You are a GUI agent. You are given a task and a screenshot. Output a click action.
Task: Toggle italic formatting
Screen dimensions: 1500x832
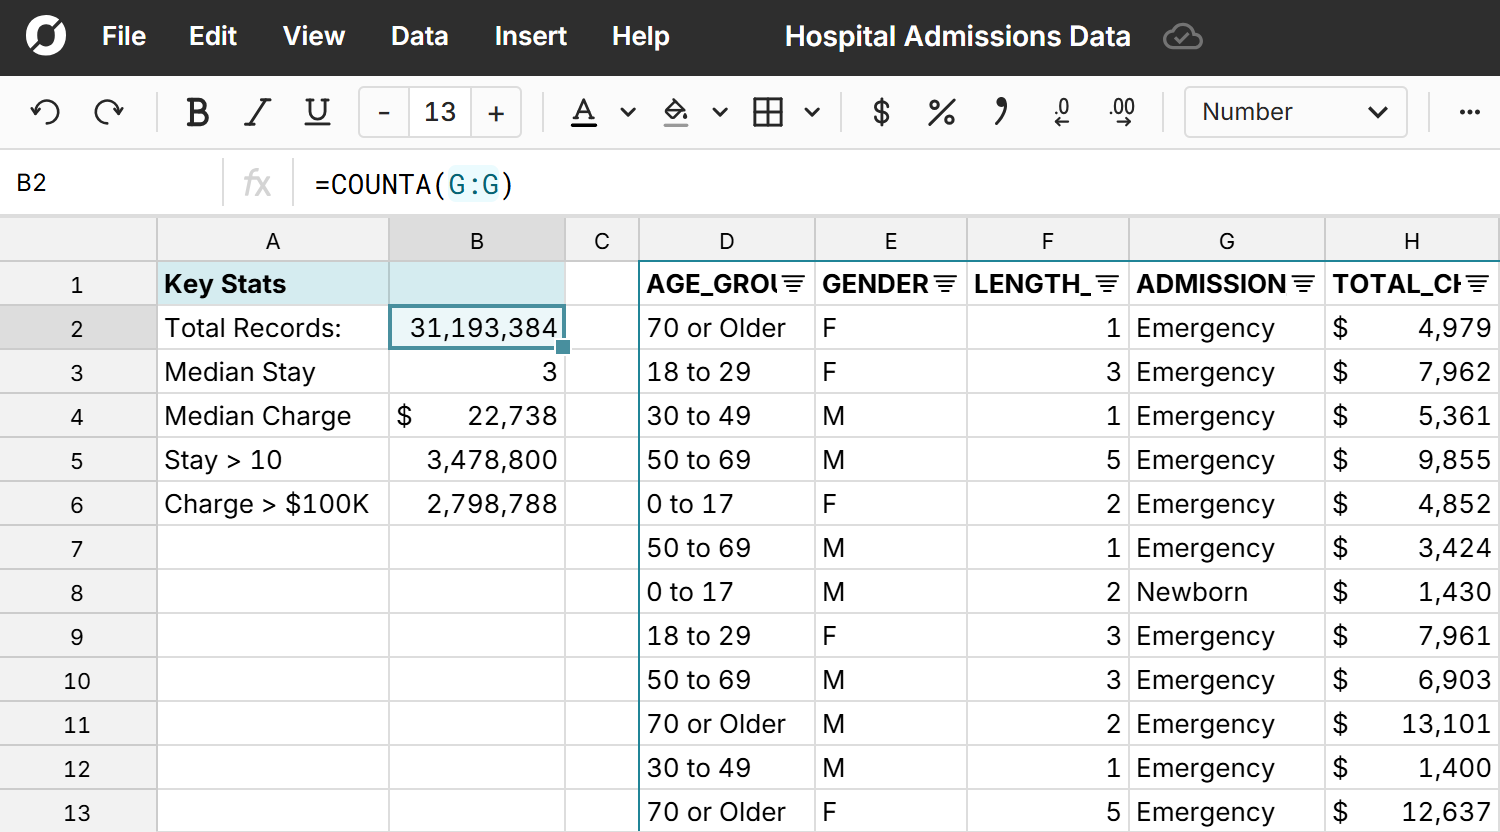(257, 112)
